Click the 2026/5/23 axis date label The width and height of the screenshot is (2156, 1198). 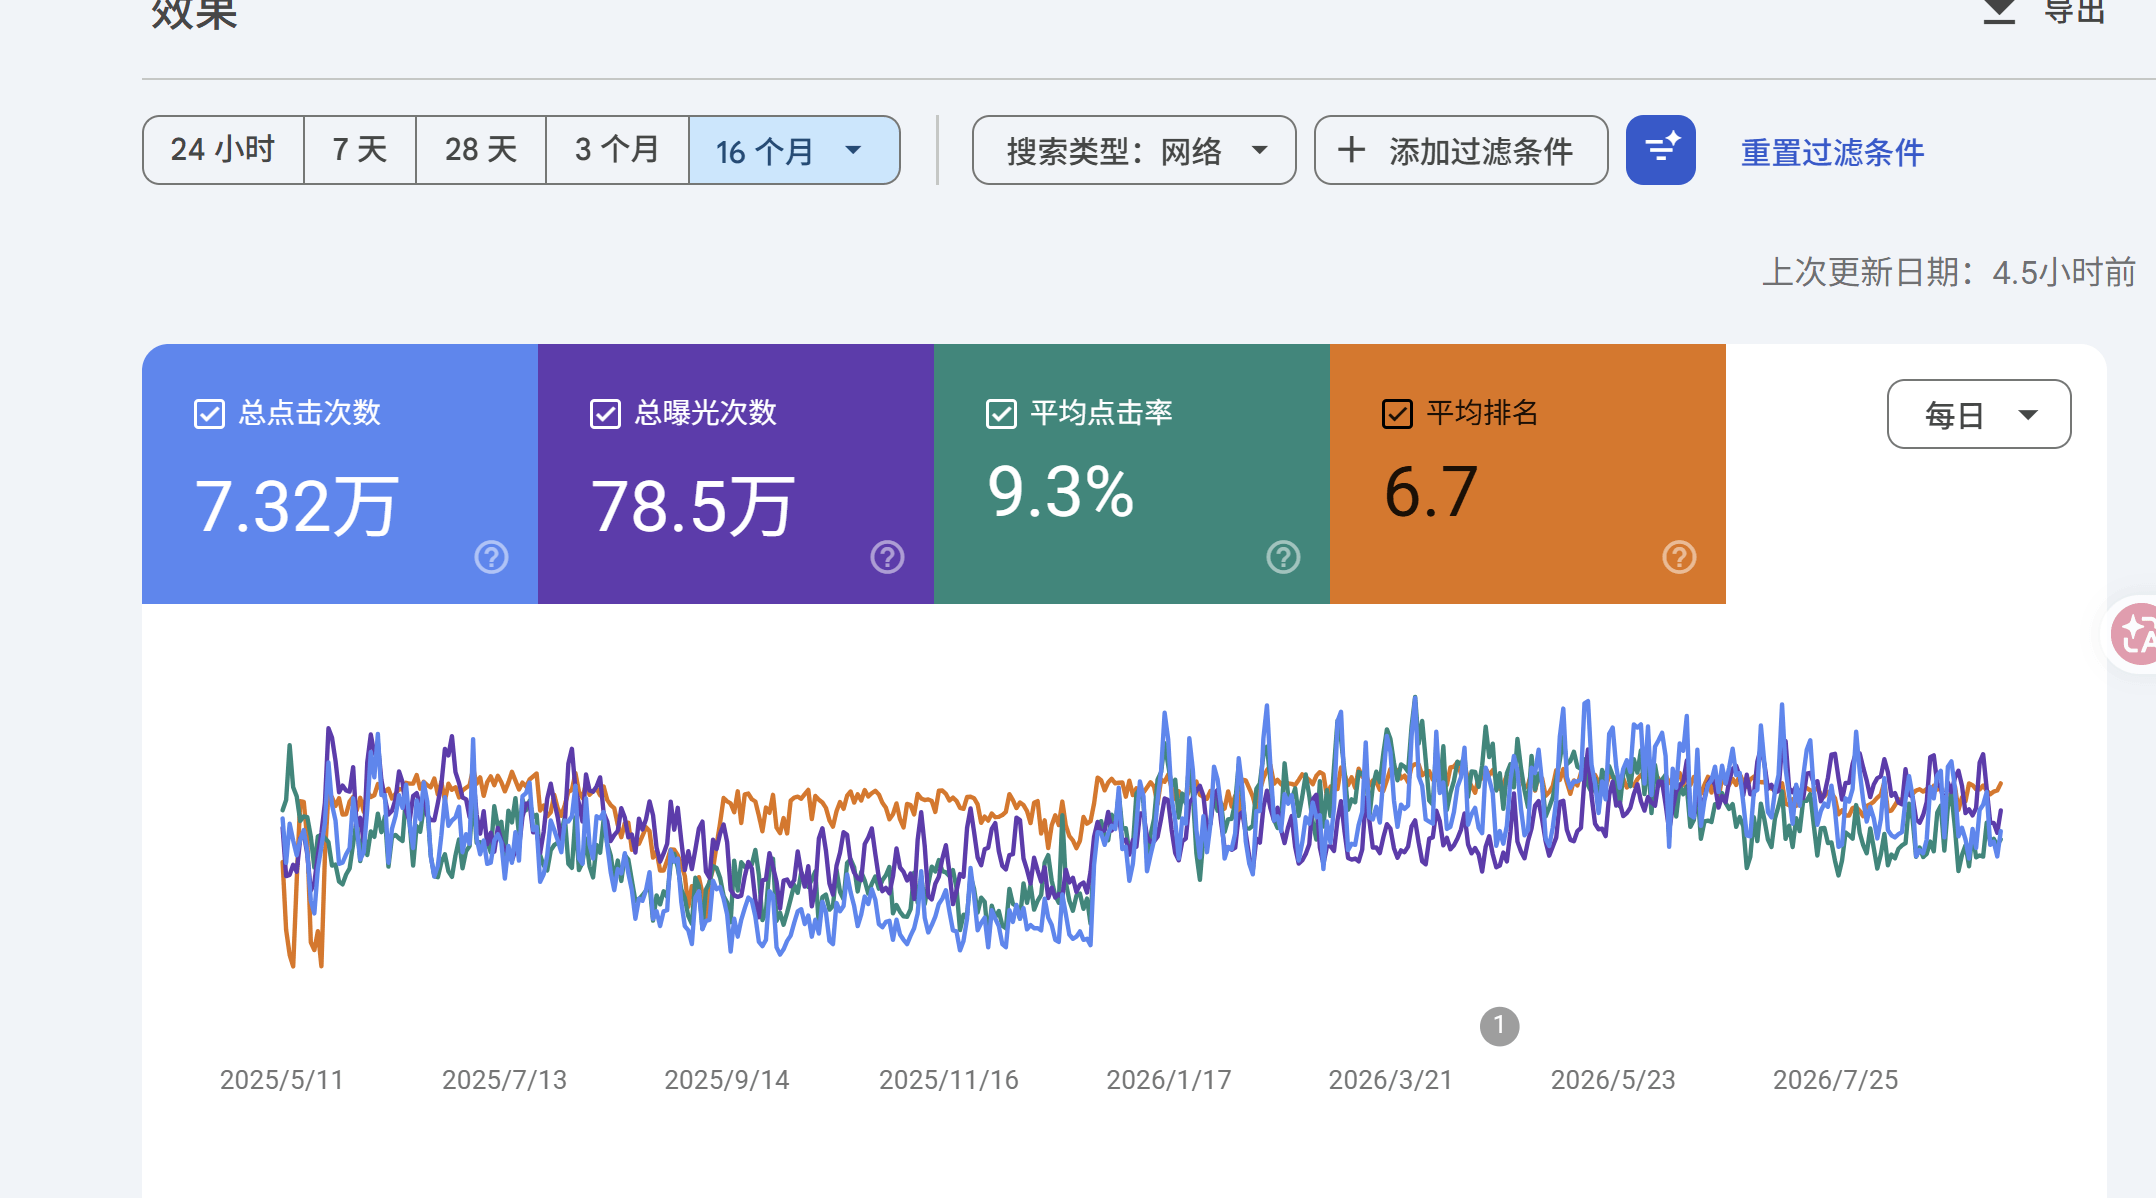1612,1080
